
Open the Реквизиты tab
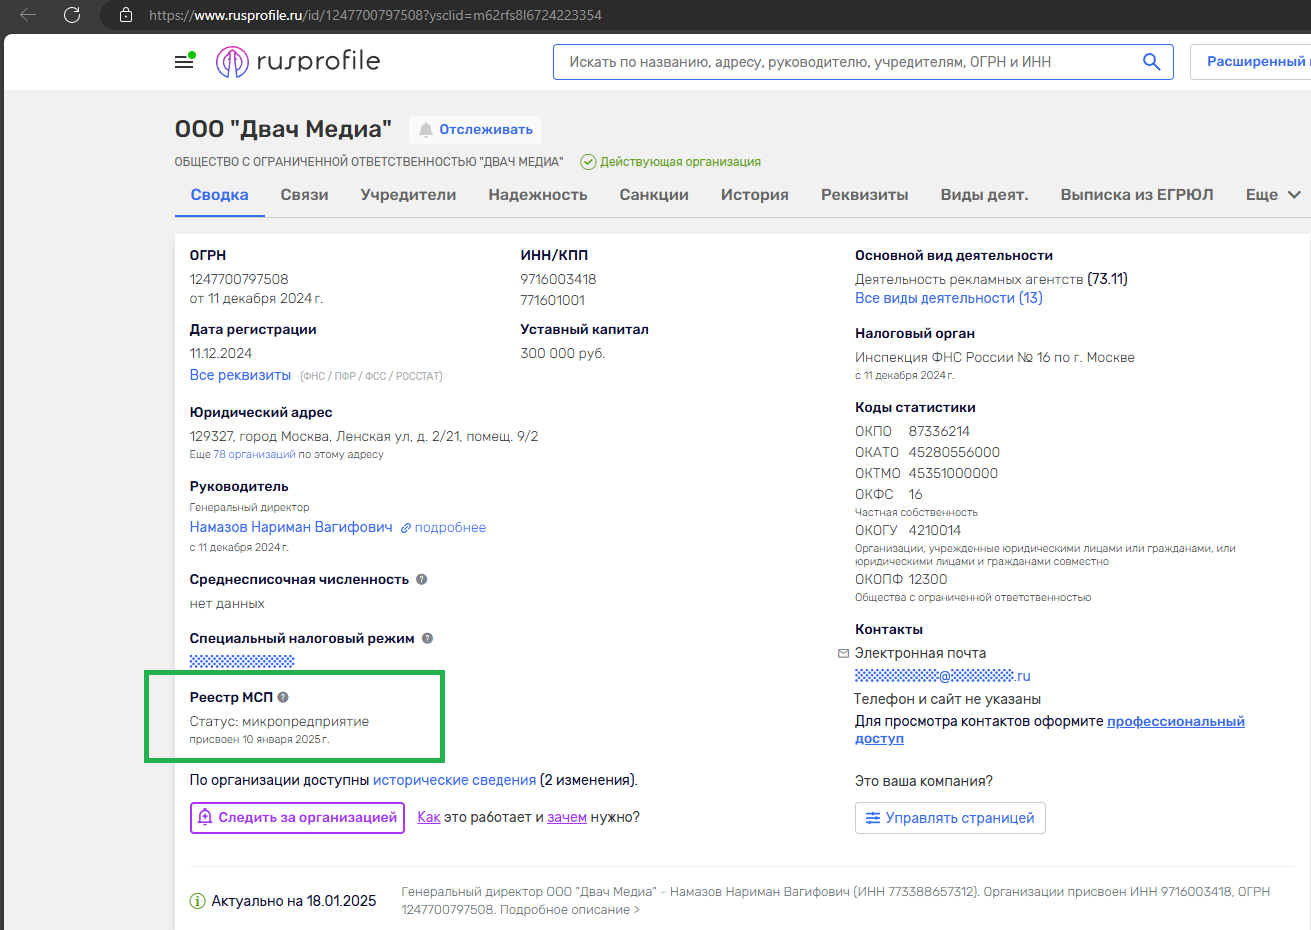click(x=865, y=195)
